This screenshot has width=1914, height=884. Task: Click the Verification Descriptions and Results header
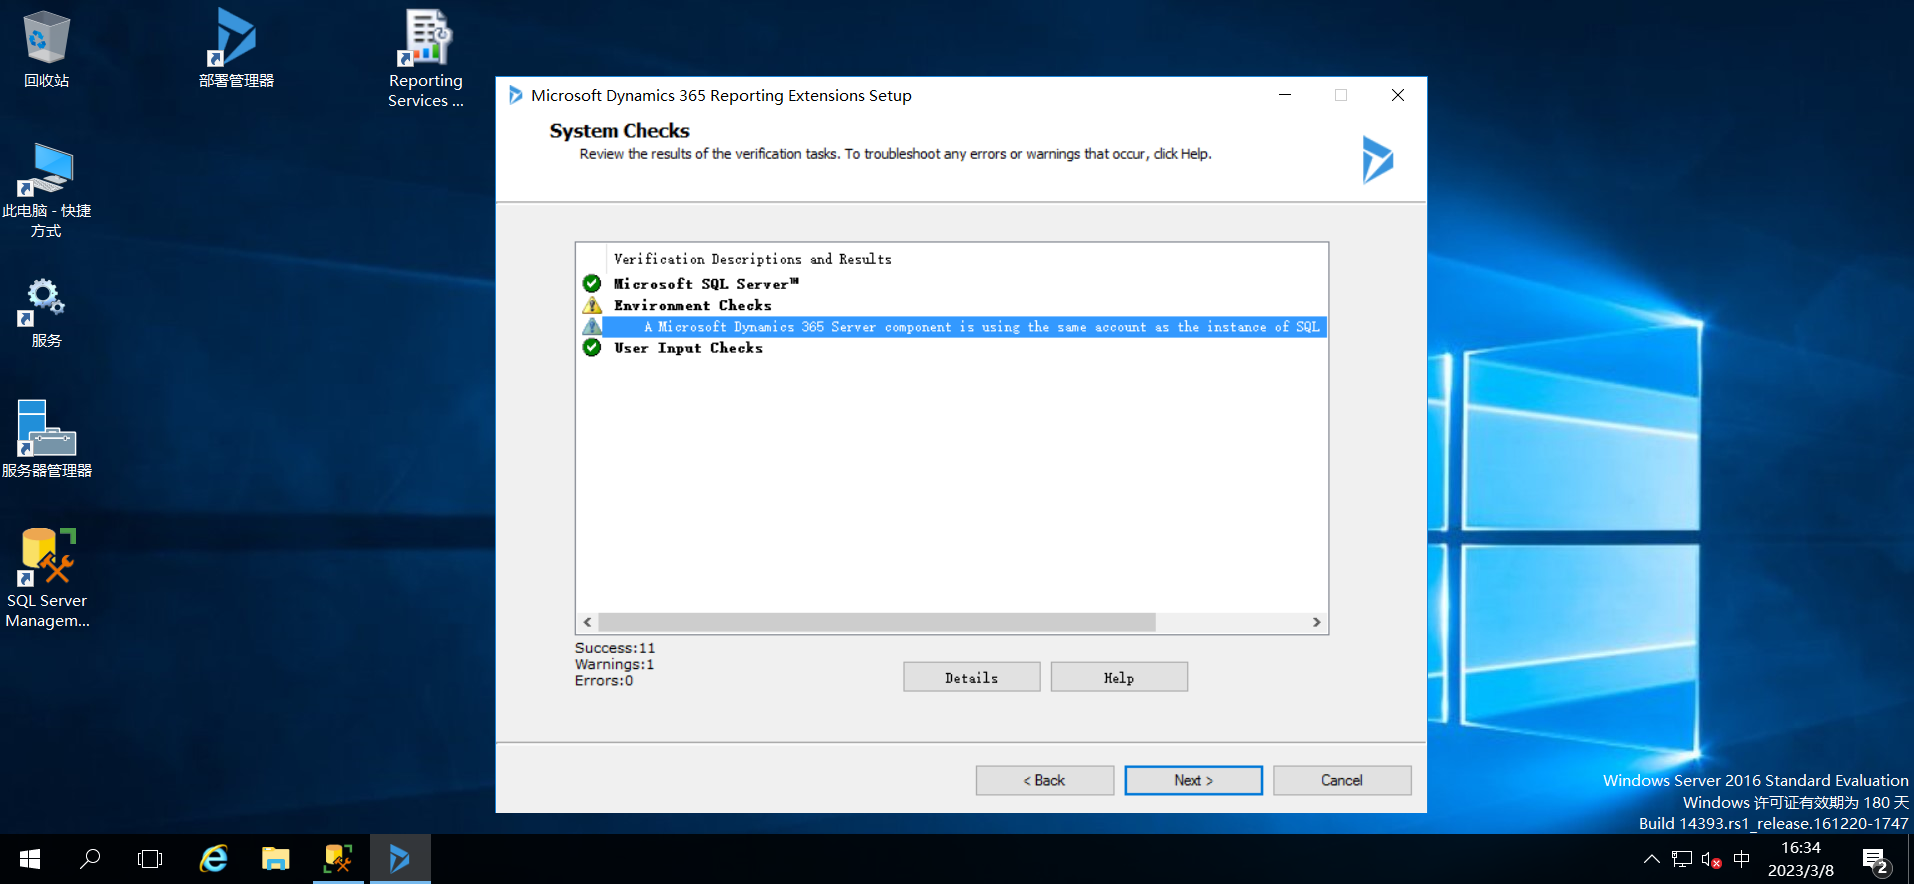pos(753,259)
